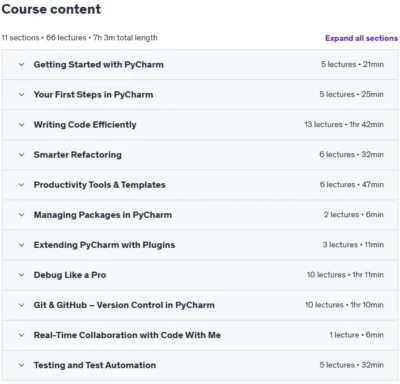Expand the Git & GitHub section chevron
Image resolution: width=400 pixels, height=384 pixels.
21,305
